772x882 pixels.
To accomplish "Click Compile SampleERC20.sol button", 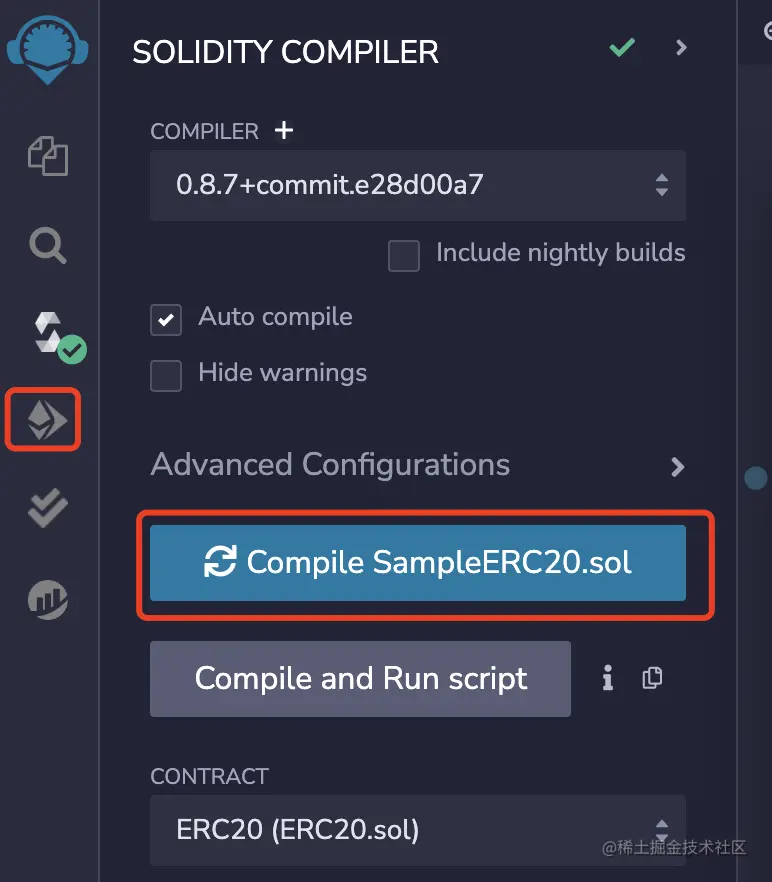I will coord(417,562).
